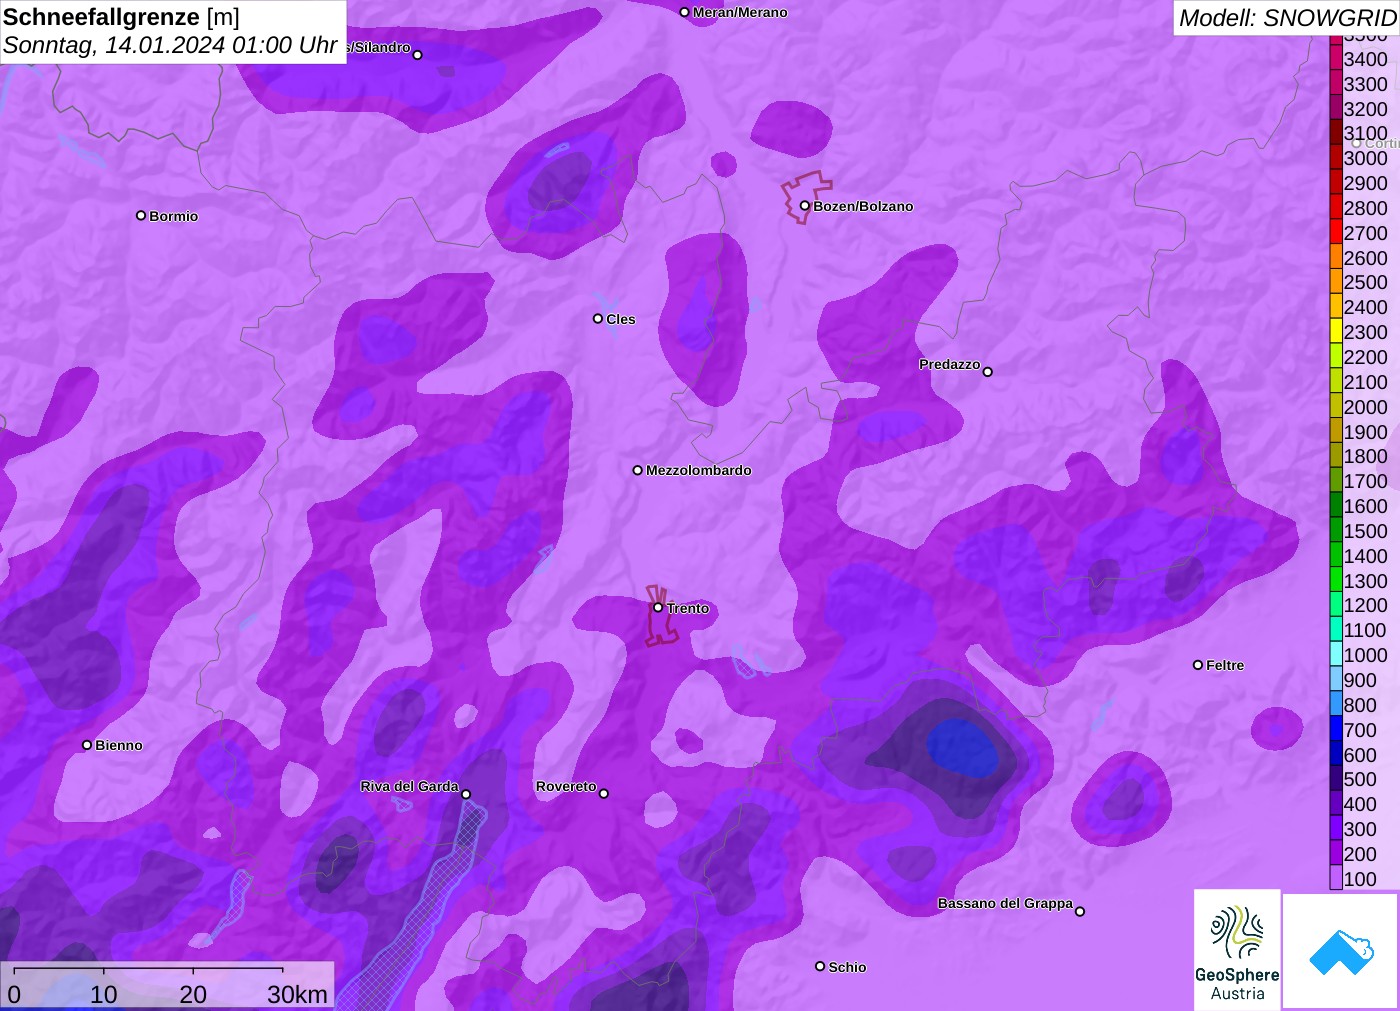Click the "30km" scale bar label

[x=297, y=994]
